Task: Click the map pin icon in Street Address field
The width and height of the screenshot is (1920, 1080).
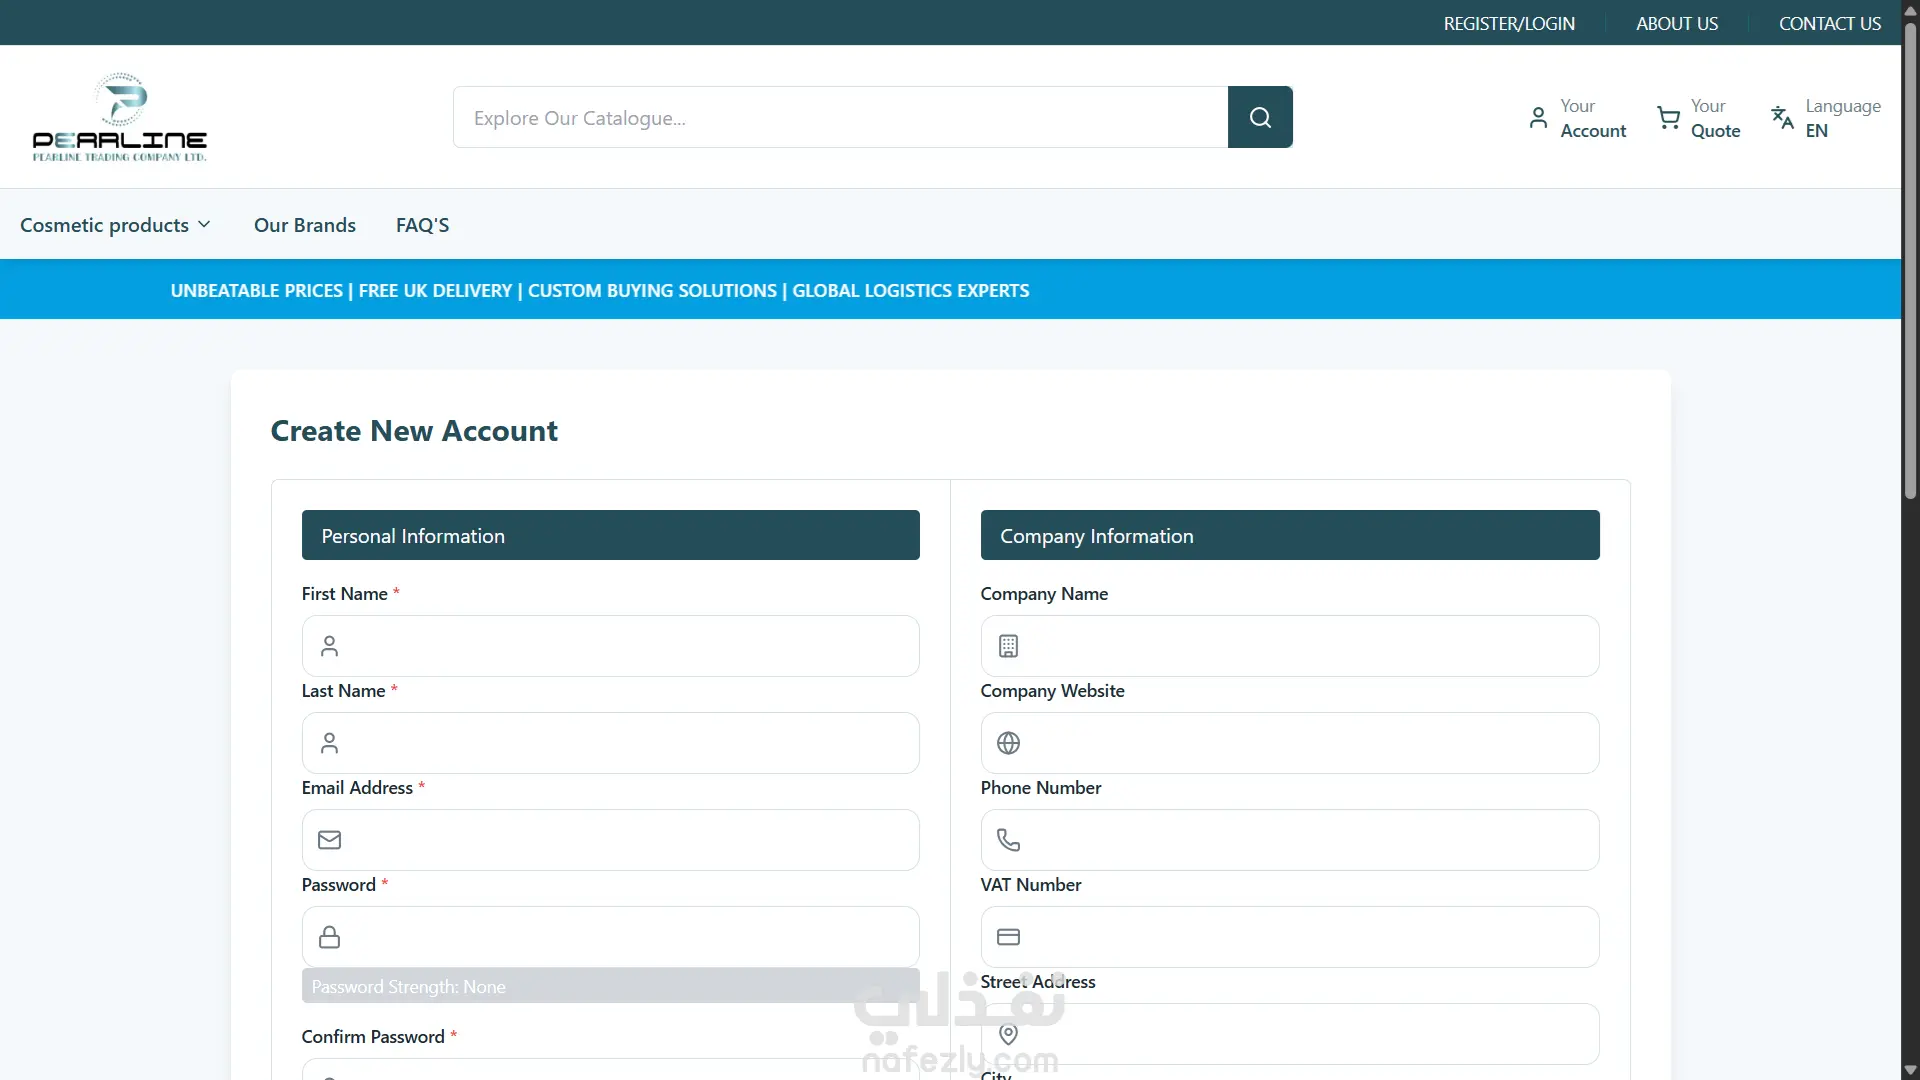Action: pos(1008,1034)
